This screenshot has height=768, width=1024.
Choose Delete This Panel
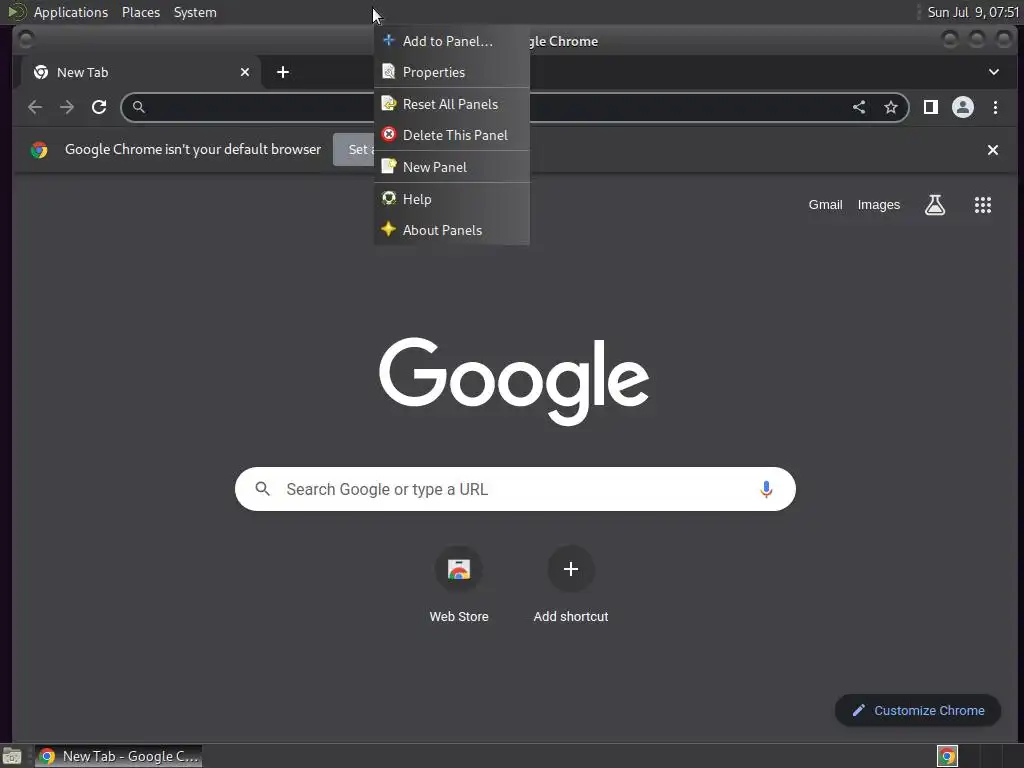tap(451, 135)
